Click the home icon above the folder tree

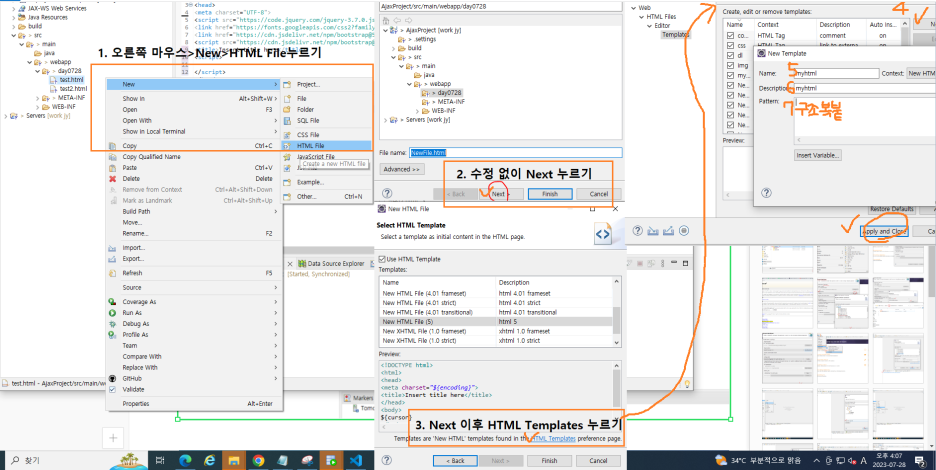click(x=386, y=20)
